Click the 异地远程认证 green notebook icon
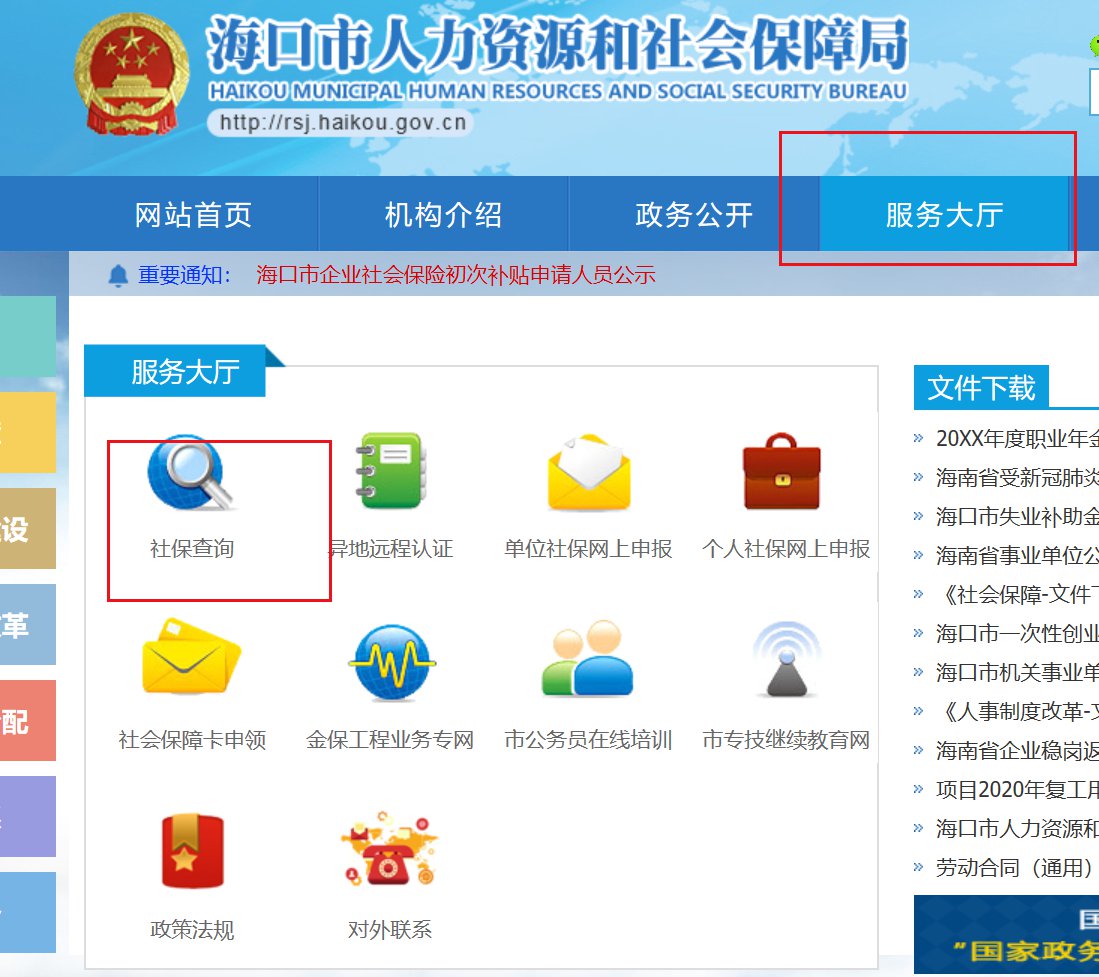Viewport: 1099px width, 977px height. pyautogui.click(x=390, y=470)
